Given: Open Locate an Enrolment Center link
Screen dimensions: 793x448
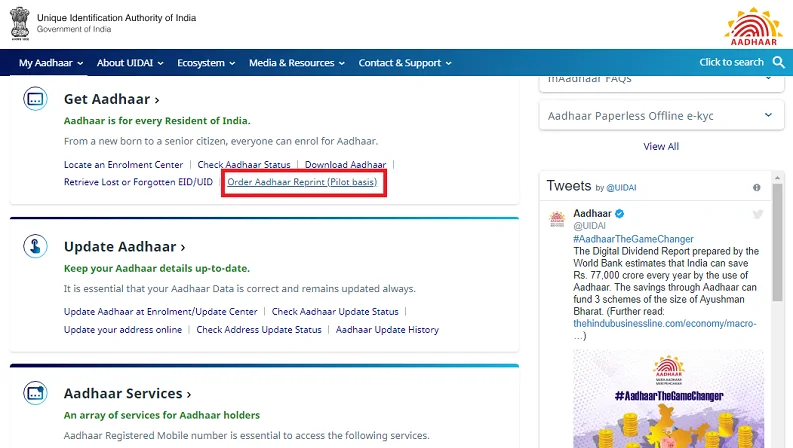Looking at the screenshot, I should [x=123, y=165].
